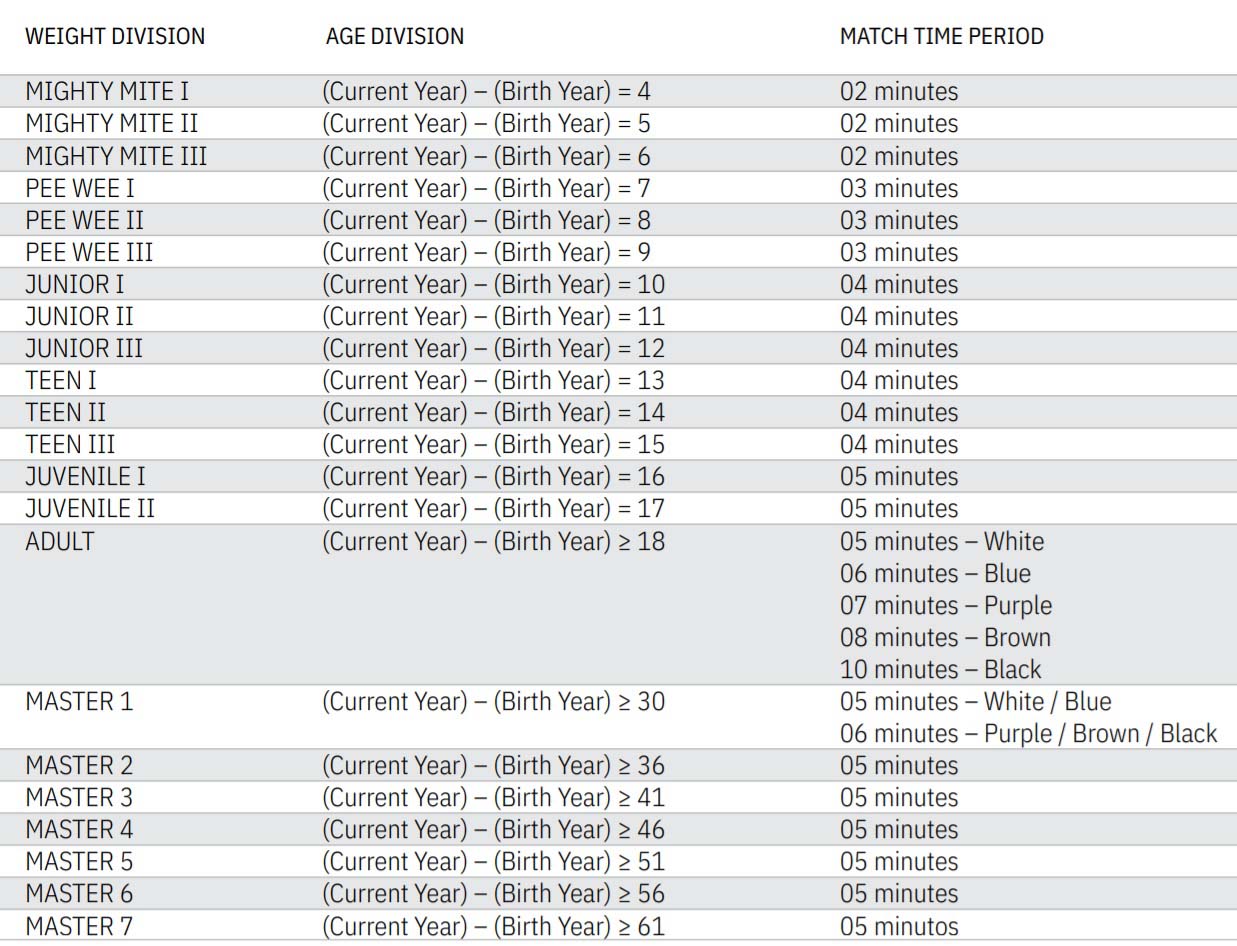The width and height of the screenshot is (1237, 946).
Task: Click the age formula ending in ≥ 18
Action: (493, 541)
